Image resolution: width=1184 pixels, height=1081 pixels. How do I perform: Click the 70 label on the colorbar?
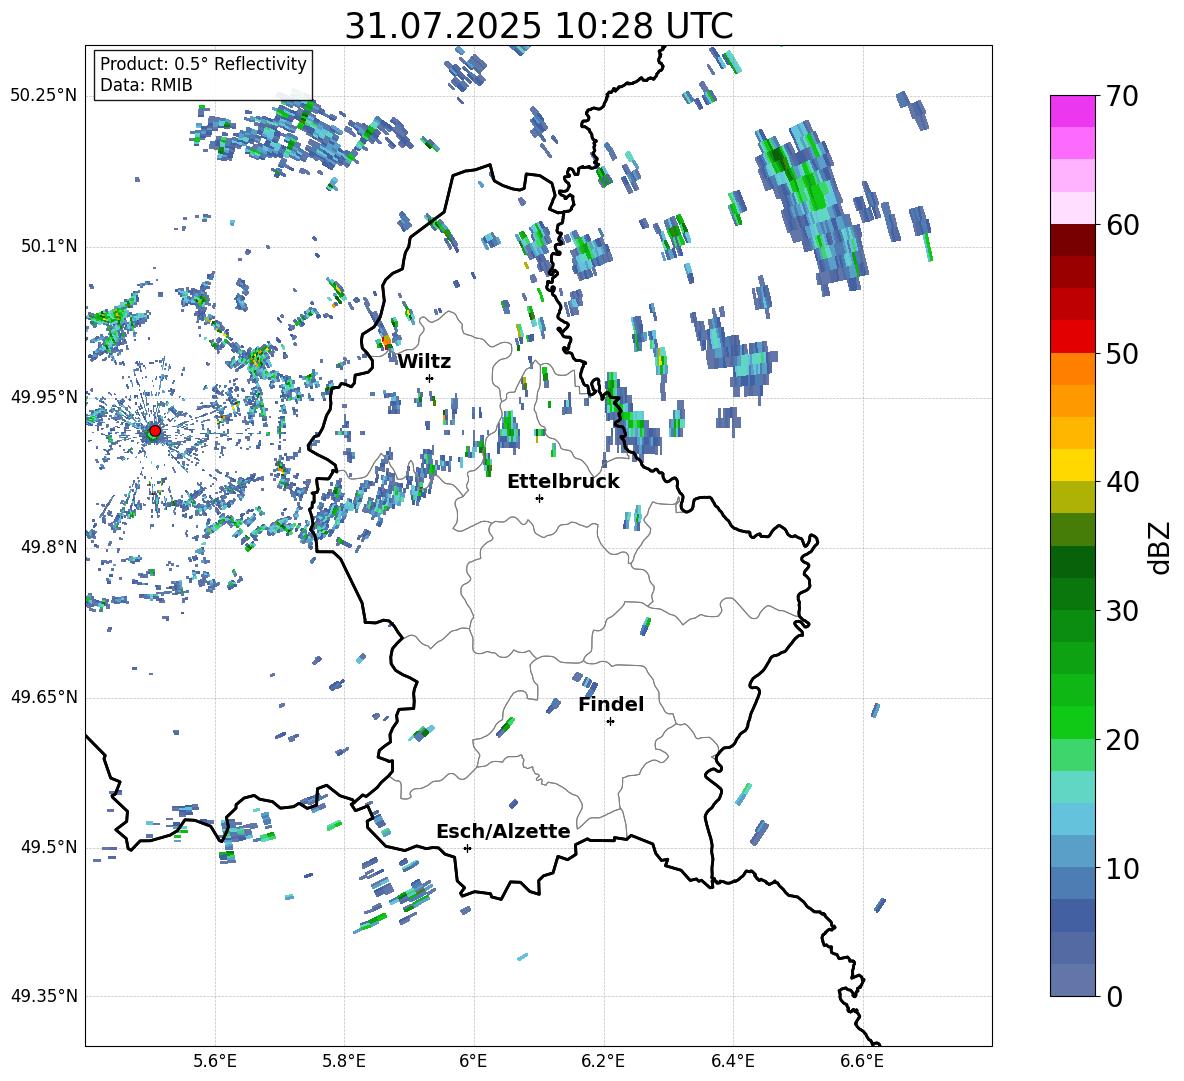(x=1122, y=96)
